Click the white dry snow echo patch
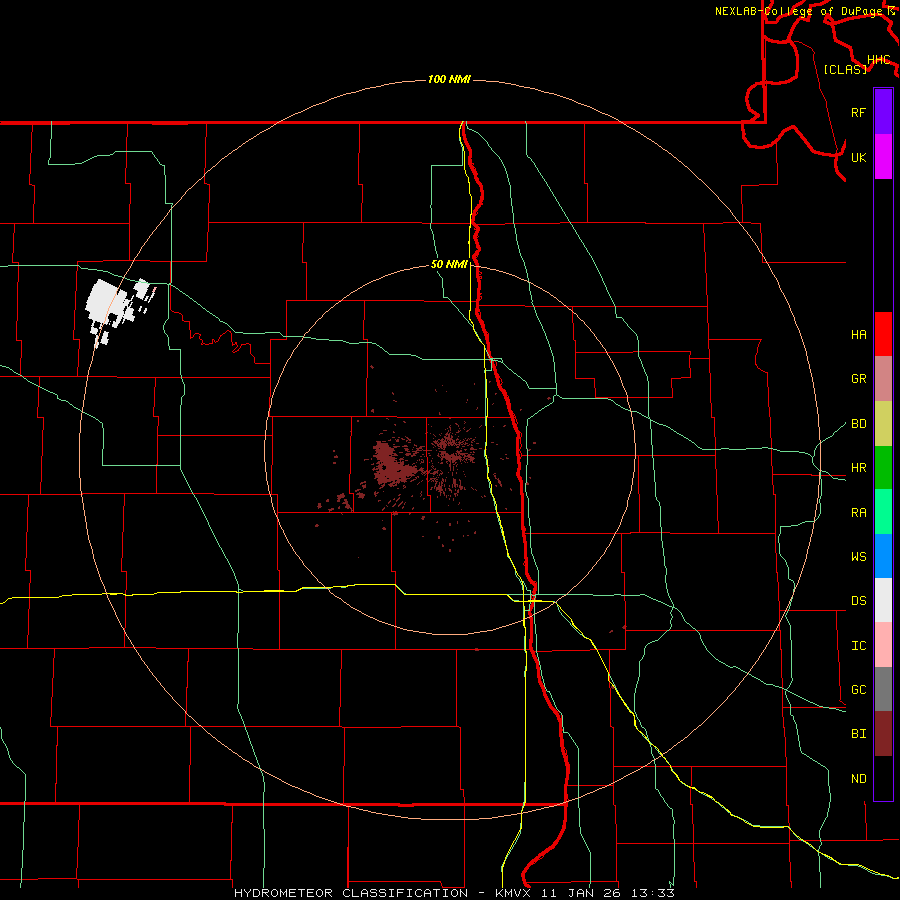The height and width of the screenshot is (900, 900). [x=109, y=305]
